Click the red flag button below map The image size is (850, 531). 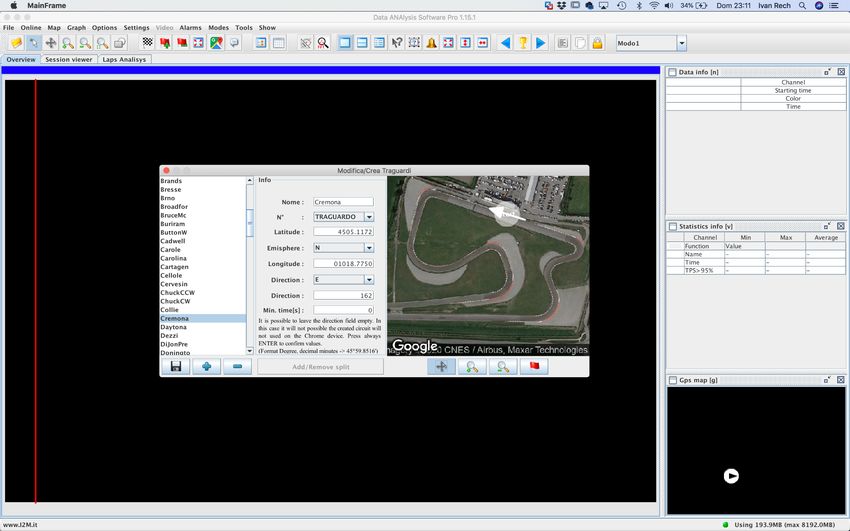coord(533,367)
